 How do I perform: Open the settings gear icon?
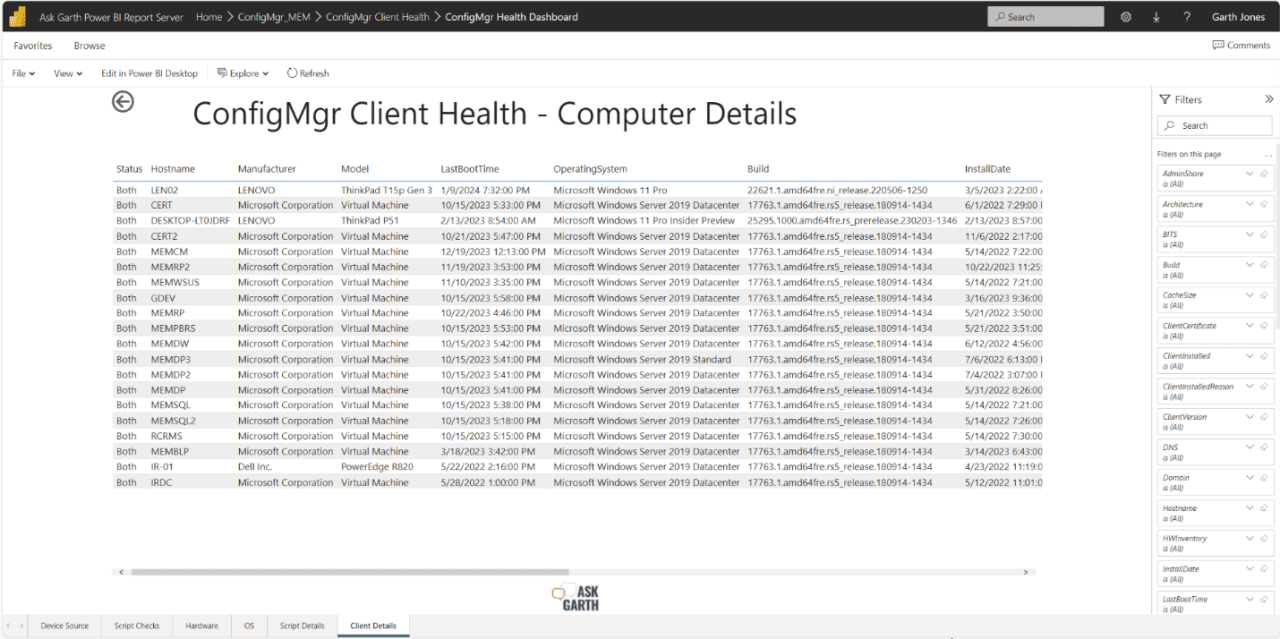pyautogui.click(x=1126, y=17)
